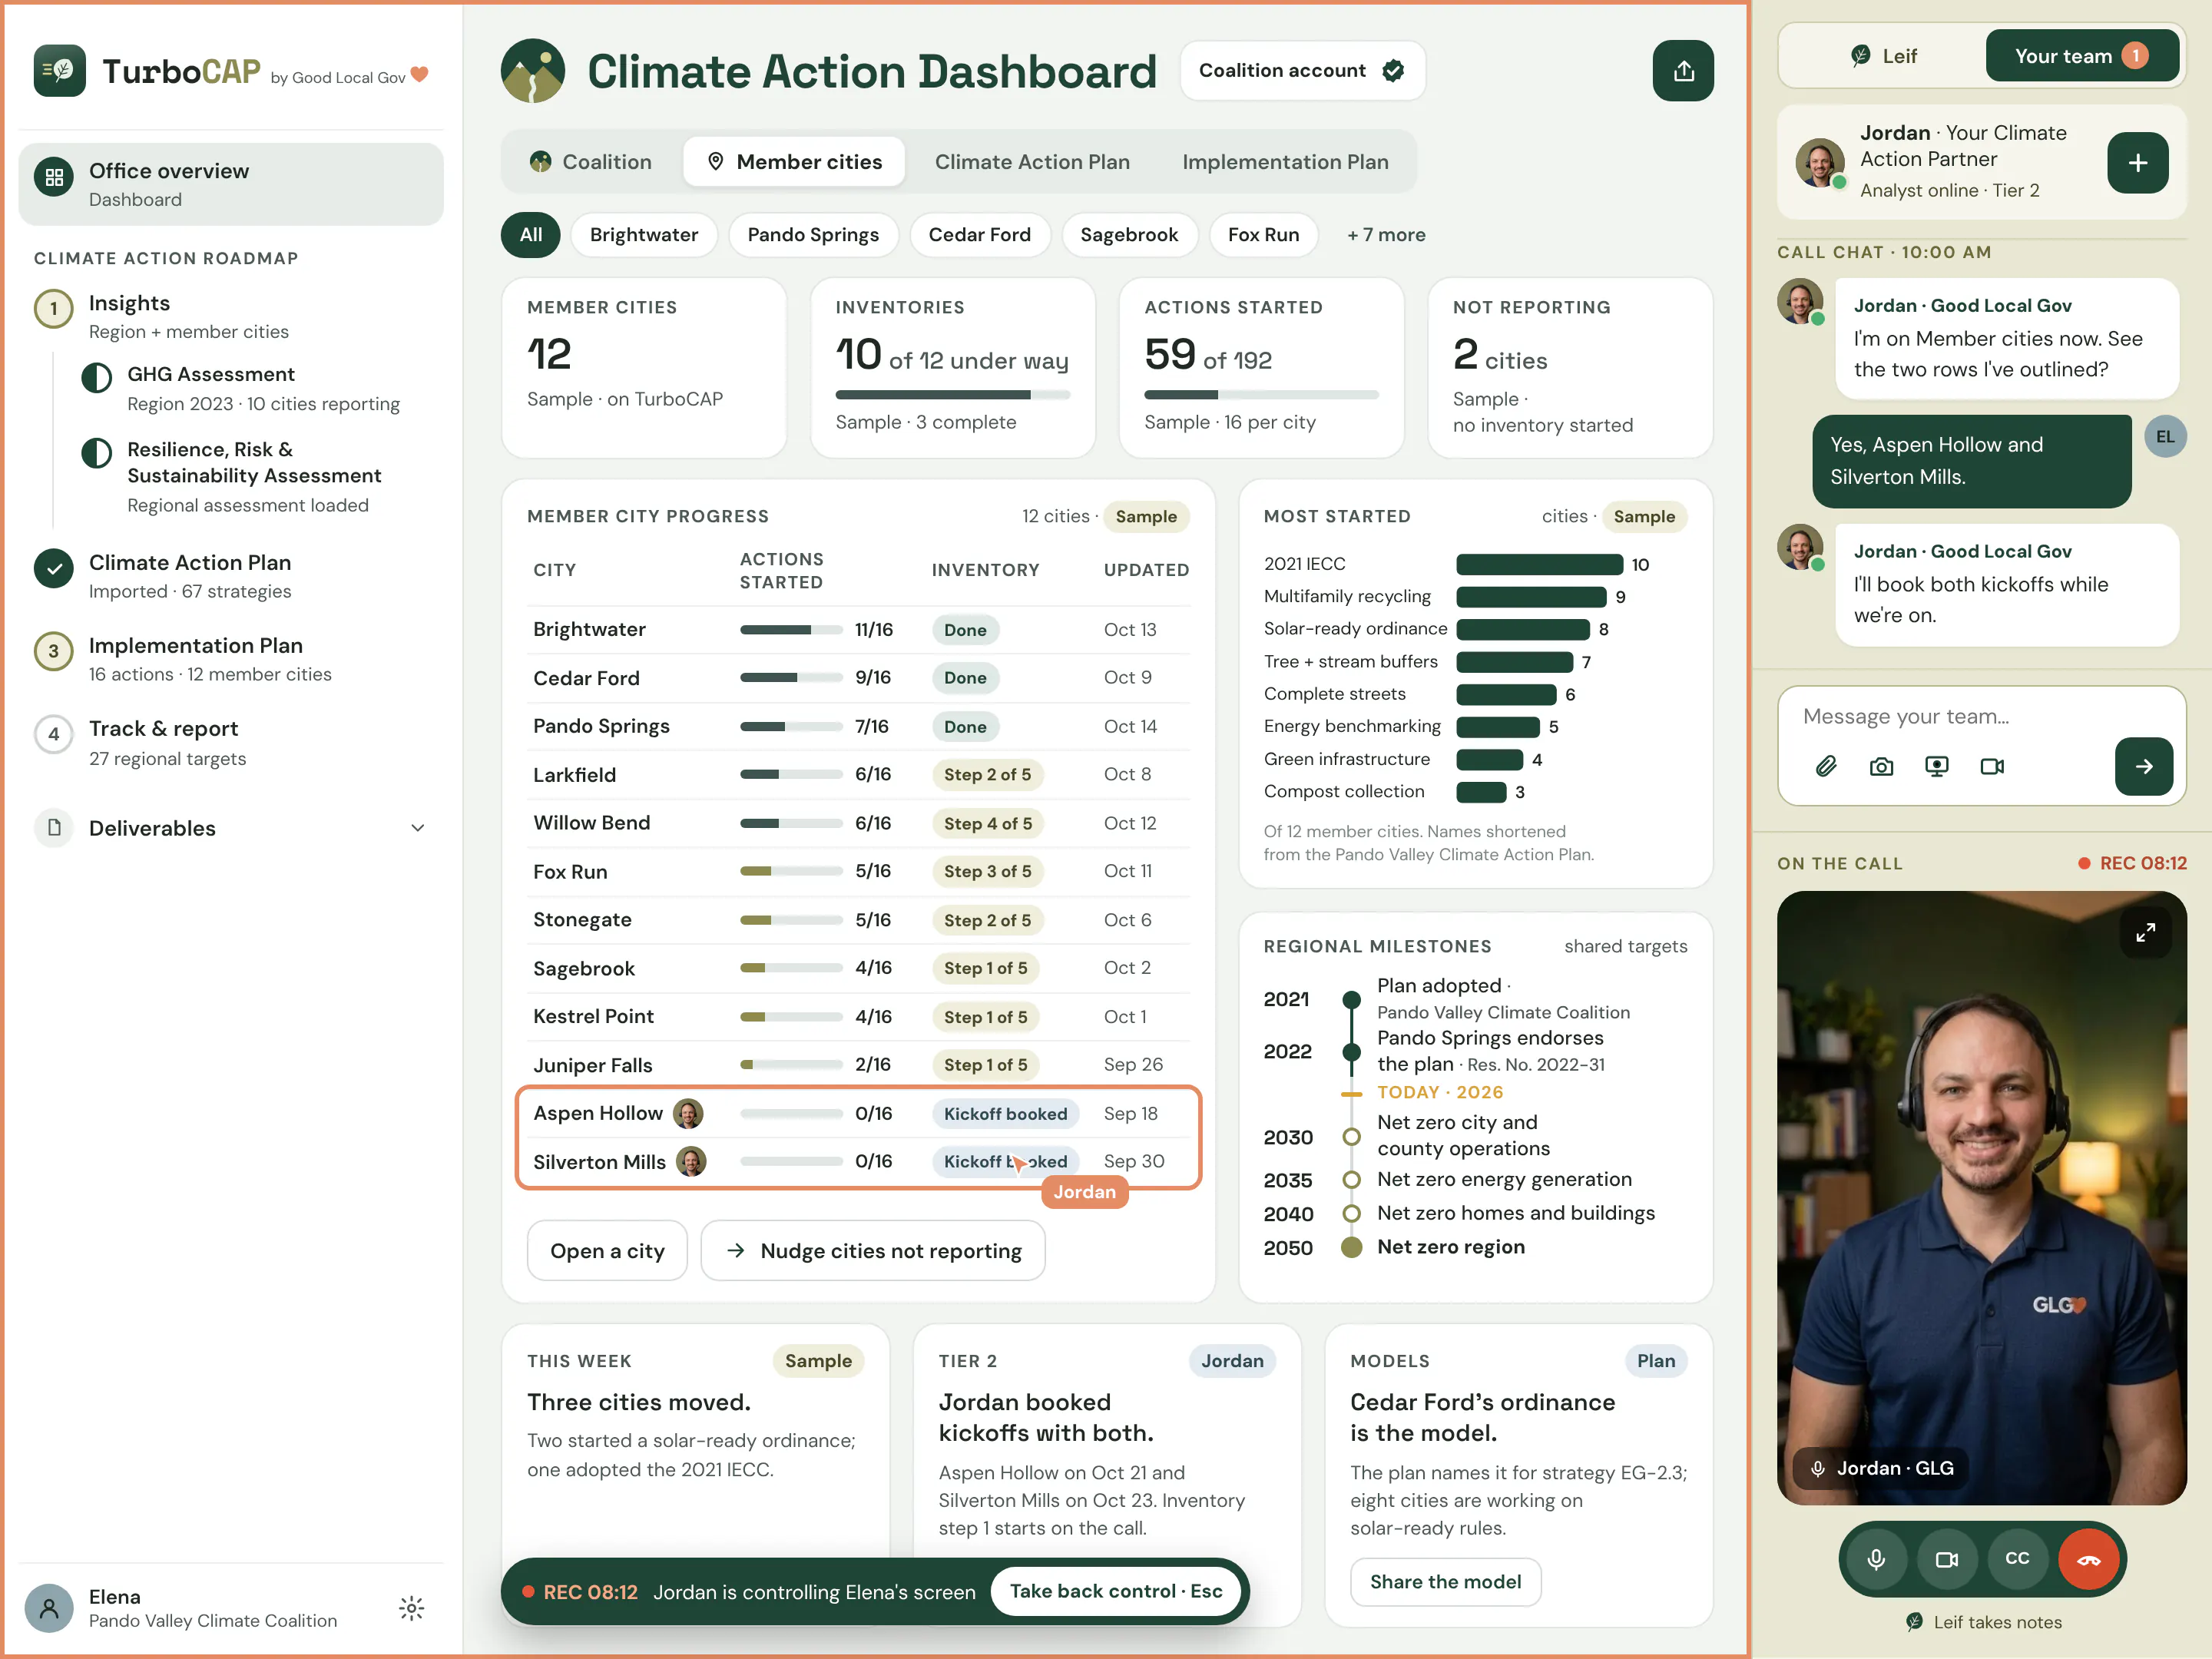Mute the microphone in call controls
Screen dimensions: 2212x1659
(1876, 1559)
